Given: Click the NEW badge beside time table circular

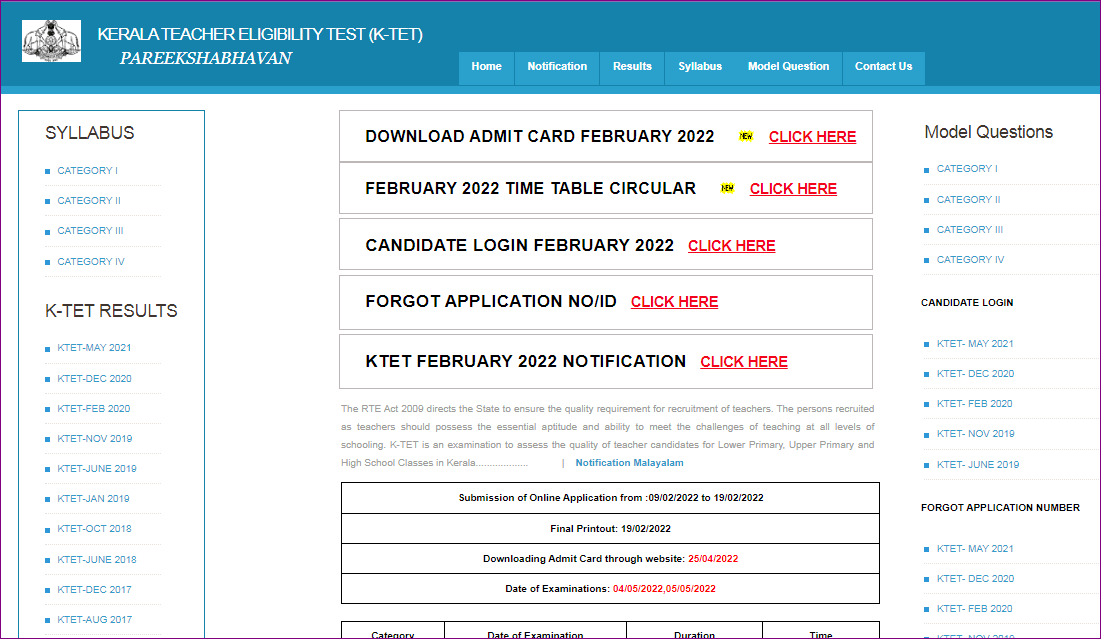Looking at the screenshot, I should click(727, 188).
